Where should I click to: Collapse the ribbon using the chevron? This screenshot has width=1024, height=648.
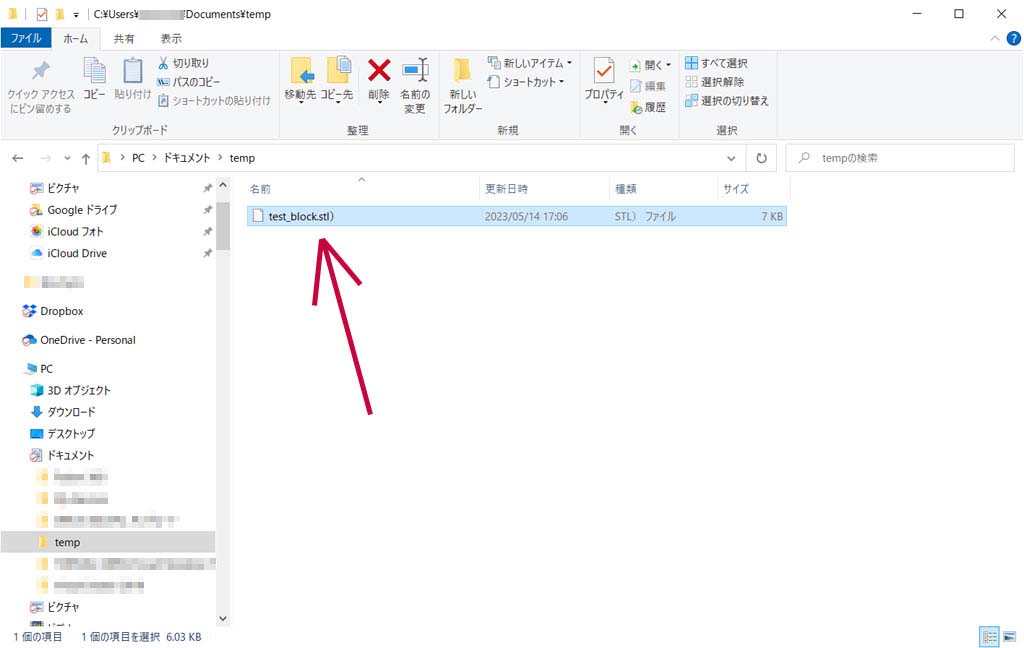tap(994, 38)
